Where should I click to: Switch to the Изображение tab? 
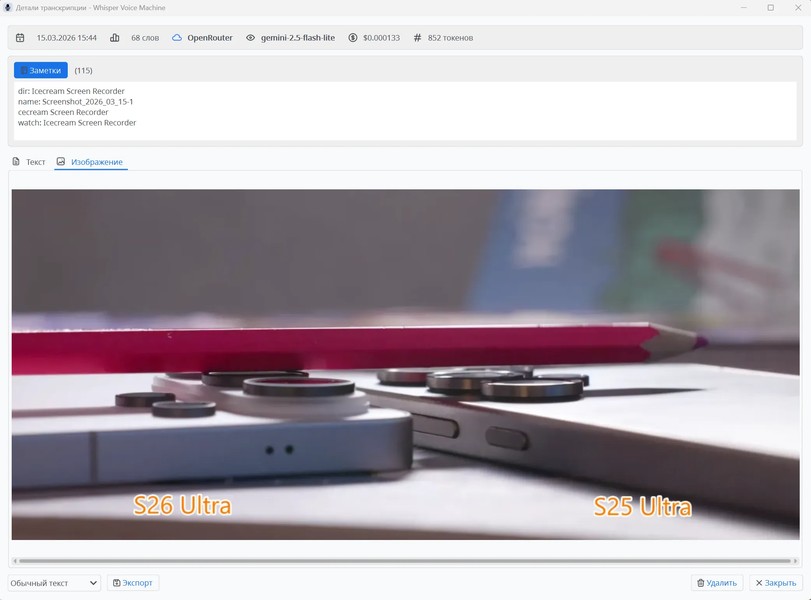pos(91,162)
